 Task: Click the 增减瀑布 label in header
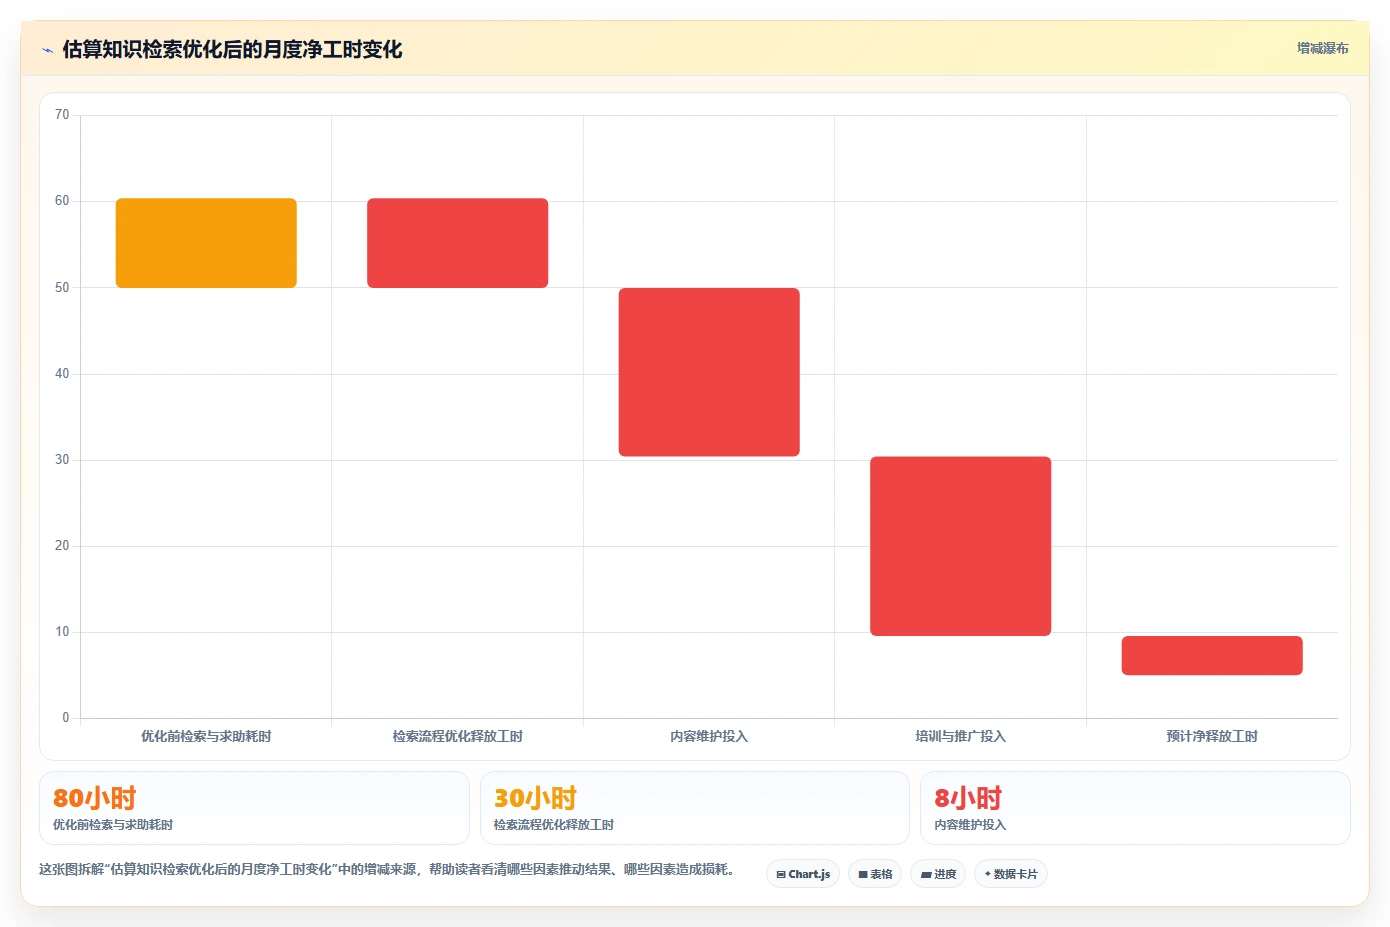pyautogui.click(x=1322, y=48)
